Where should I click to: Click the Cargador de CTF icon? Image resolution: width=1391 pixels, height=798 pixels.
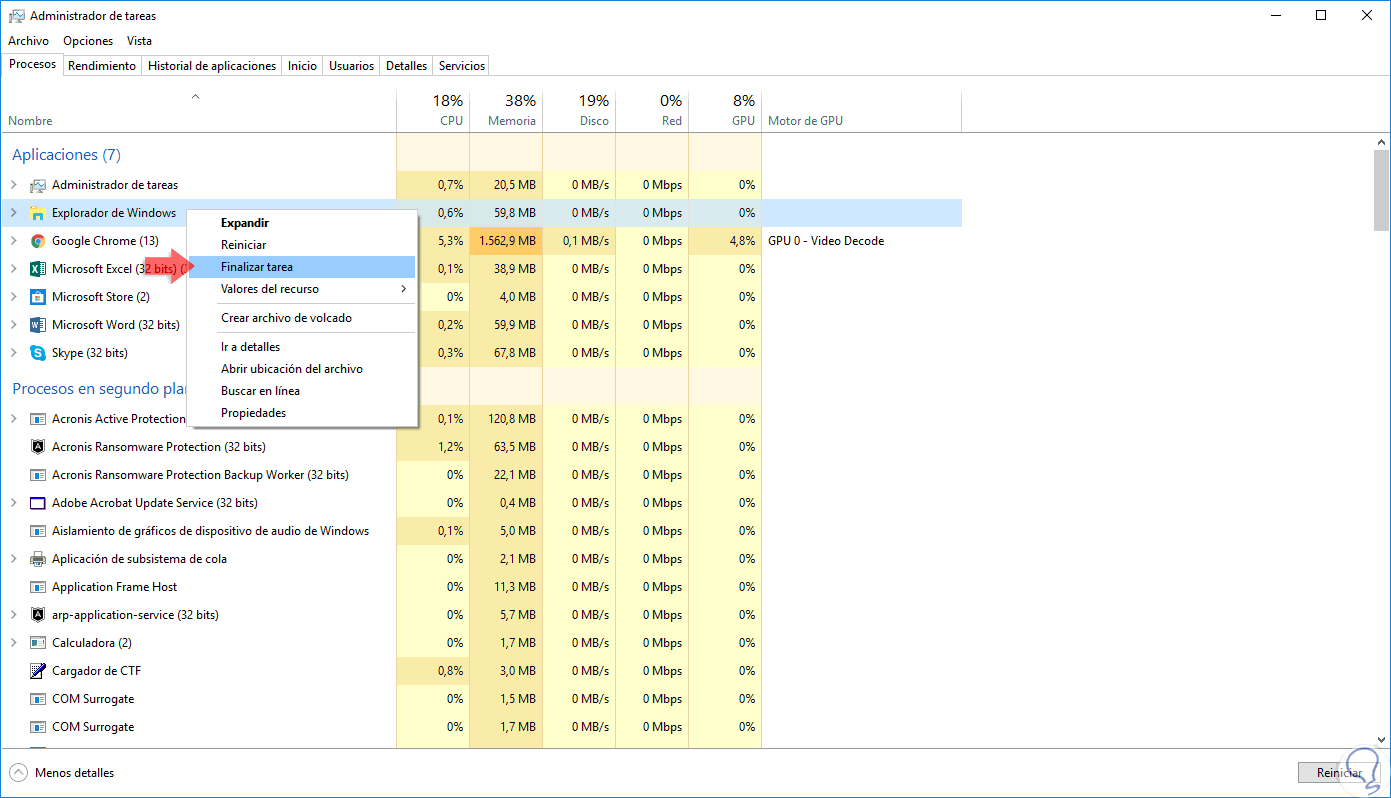(38, 671)
